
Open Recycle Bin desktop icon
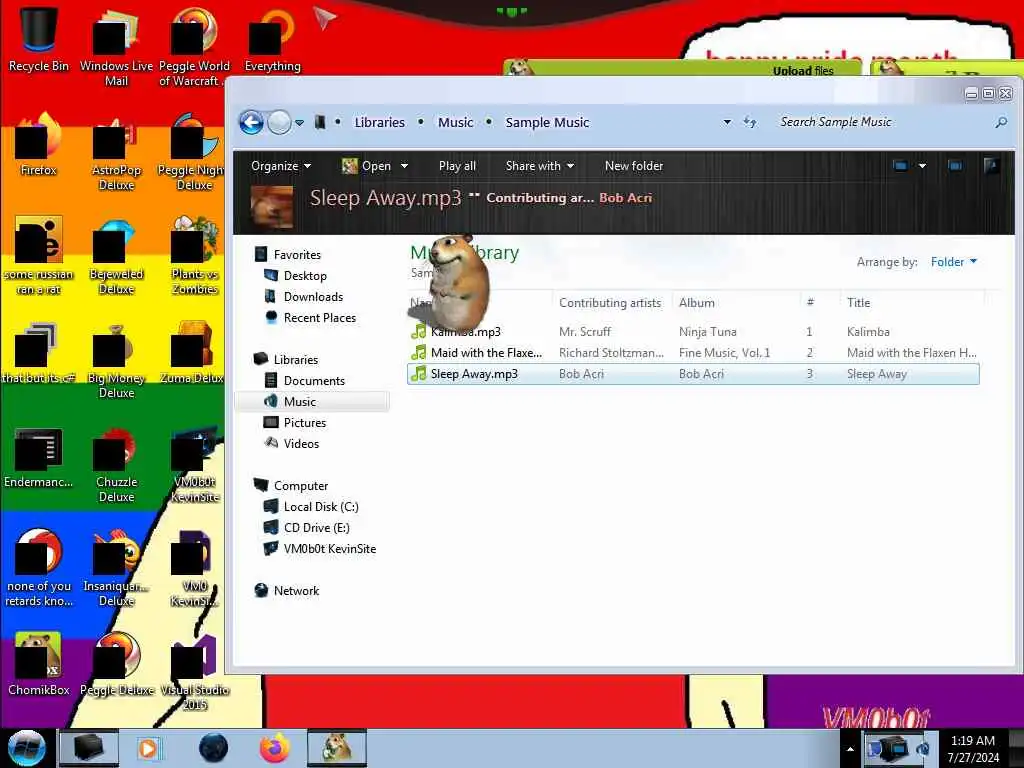click(x=39, y=40)
